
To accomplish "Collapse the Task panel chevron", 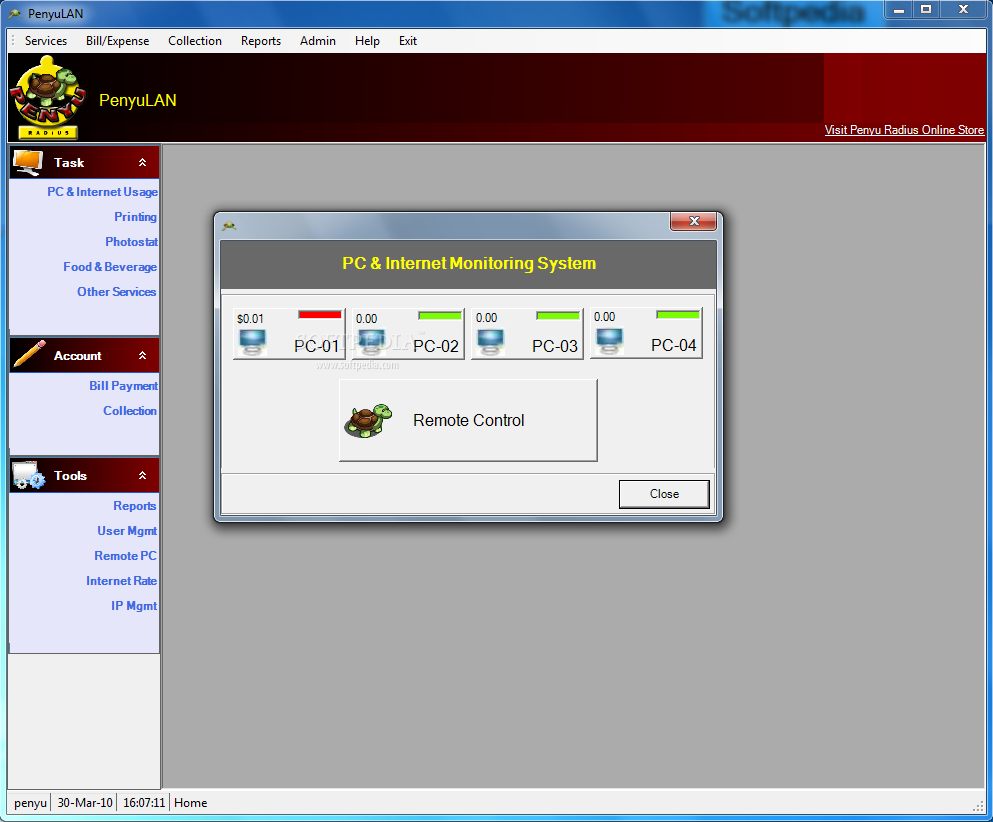I will click(142, 163).
